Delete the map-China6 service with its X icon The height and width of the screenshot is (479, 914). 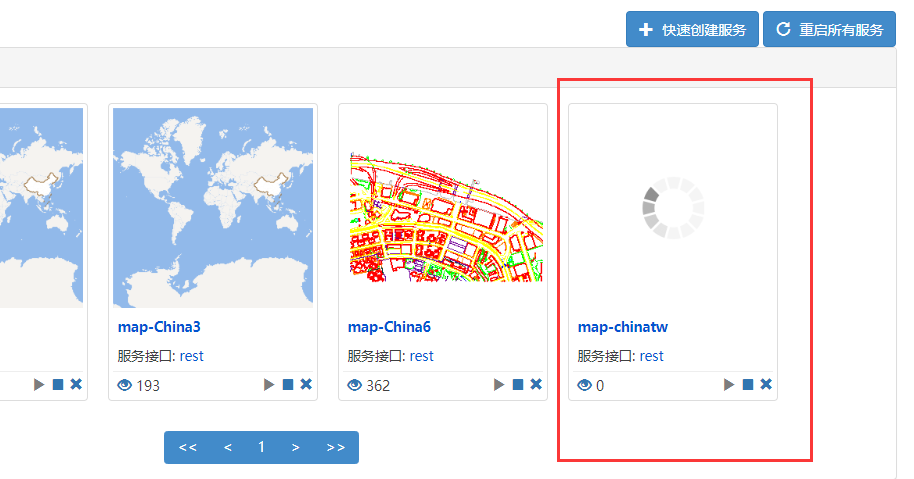[x=536, y=384]
